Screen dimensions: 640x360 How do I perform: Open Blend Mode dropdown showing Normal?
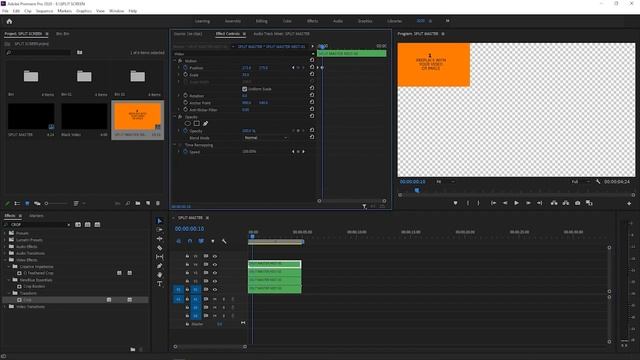click(x=266, y=138)
